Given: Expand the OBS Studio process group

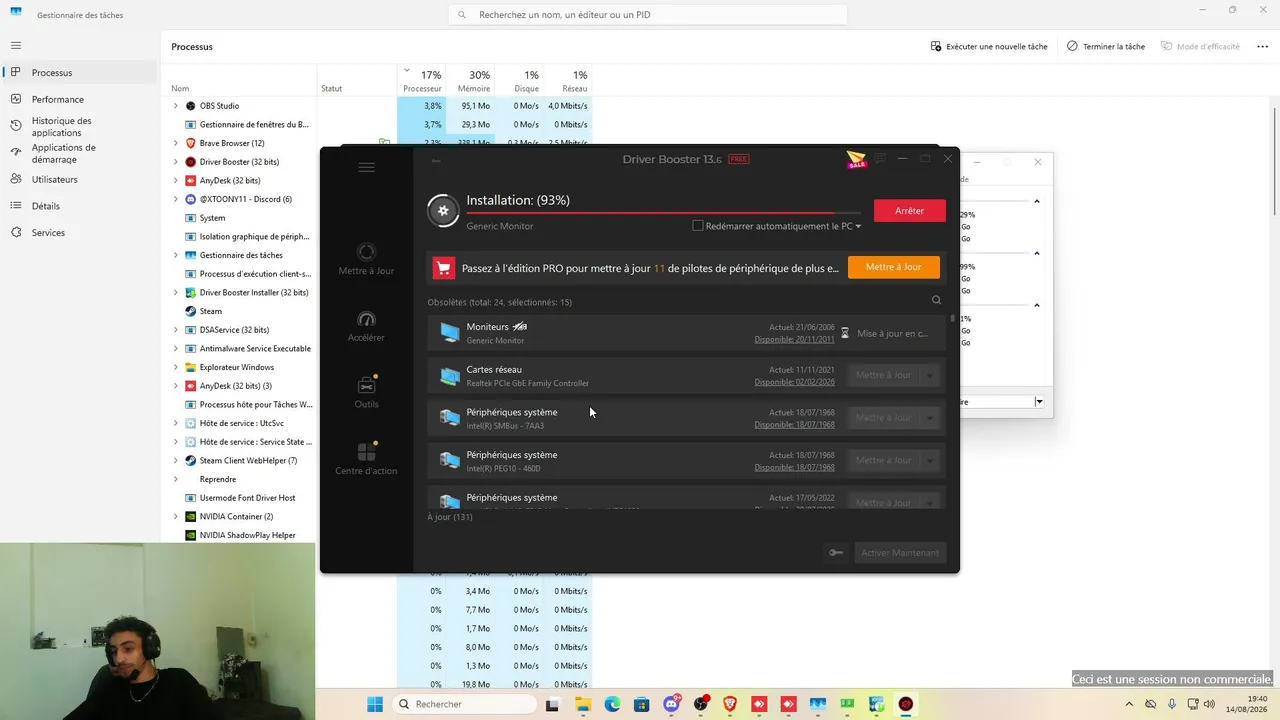Looking at the screenshot, I should (175, 106).
